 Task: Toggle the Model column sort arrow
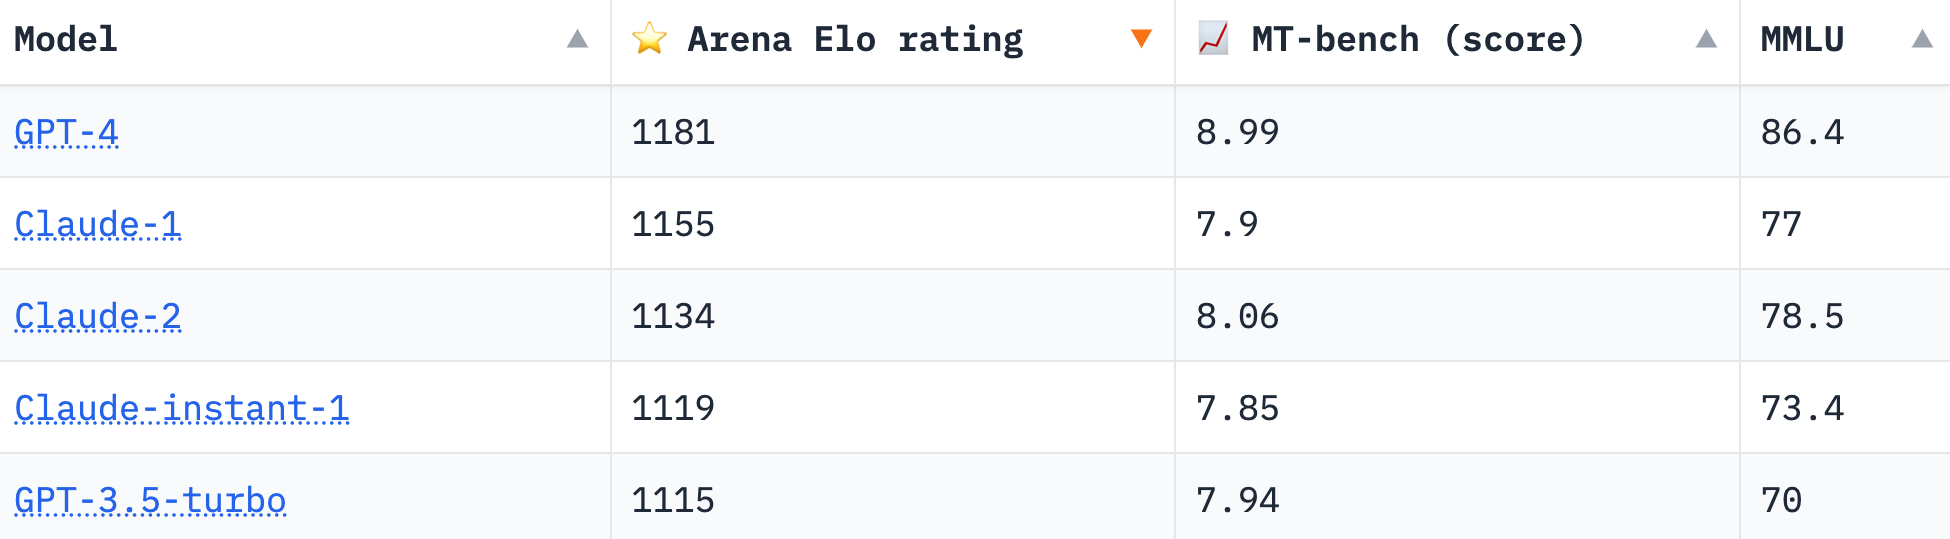[577, 39]
